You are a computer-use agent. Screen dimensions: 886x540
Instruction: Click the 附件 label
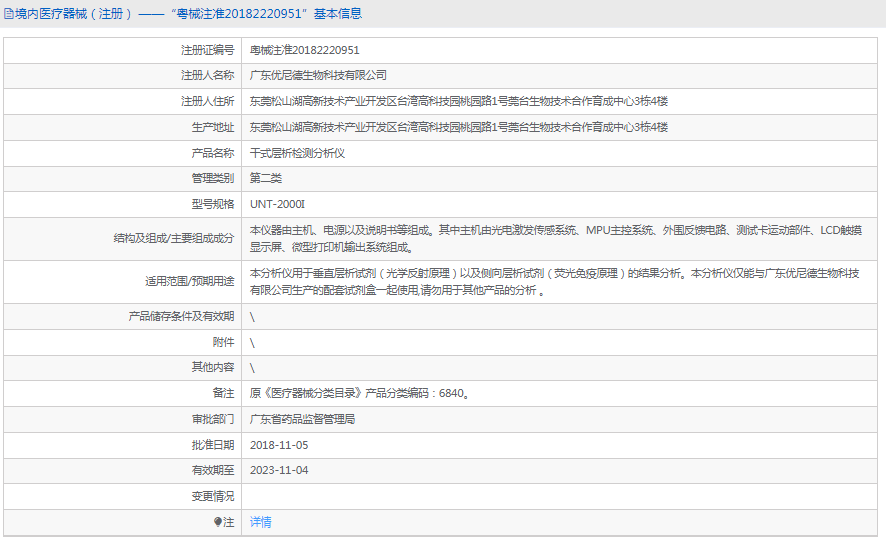pos(223,342)
